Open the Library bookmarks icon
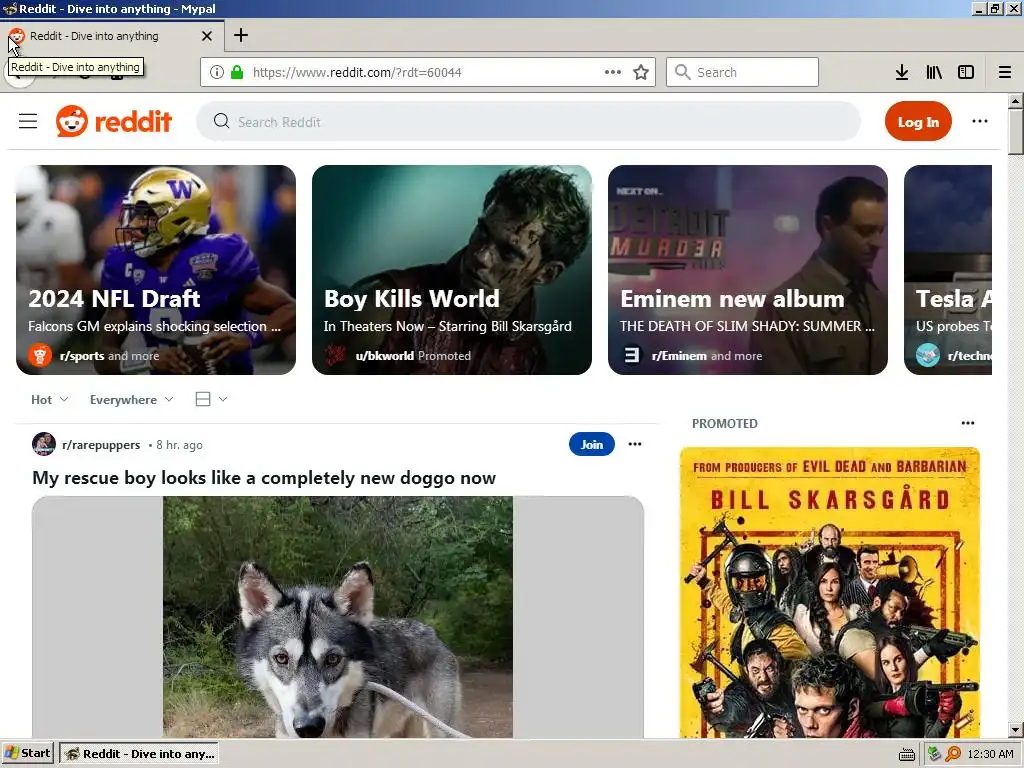The image size is (1024, 768). click(934, 72)
